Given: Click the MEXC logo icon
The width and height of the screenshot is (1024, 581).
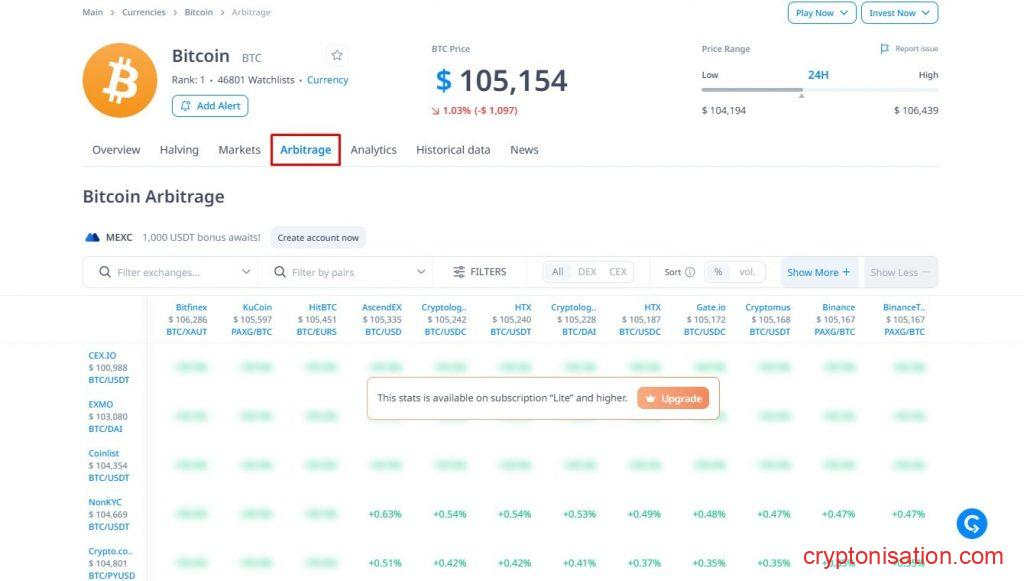Looking at the screenshot, I should click(x=93, y=238).
